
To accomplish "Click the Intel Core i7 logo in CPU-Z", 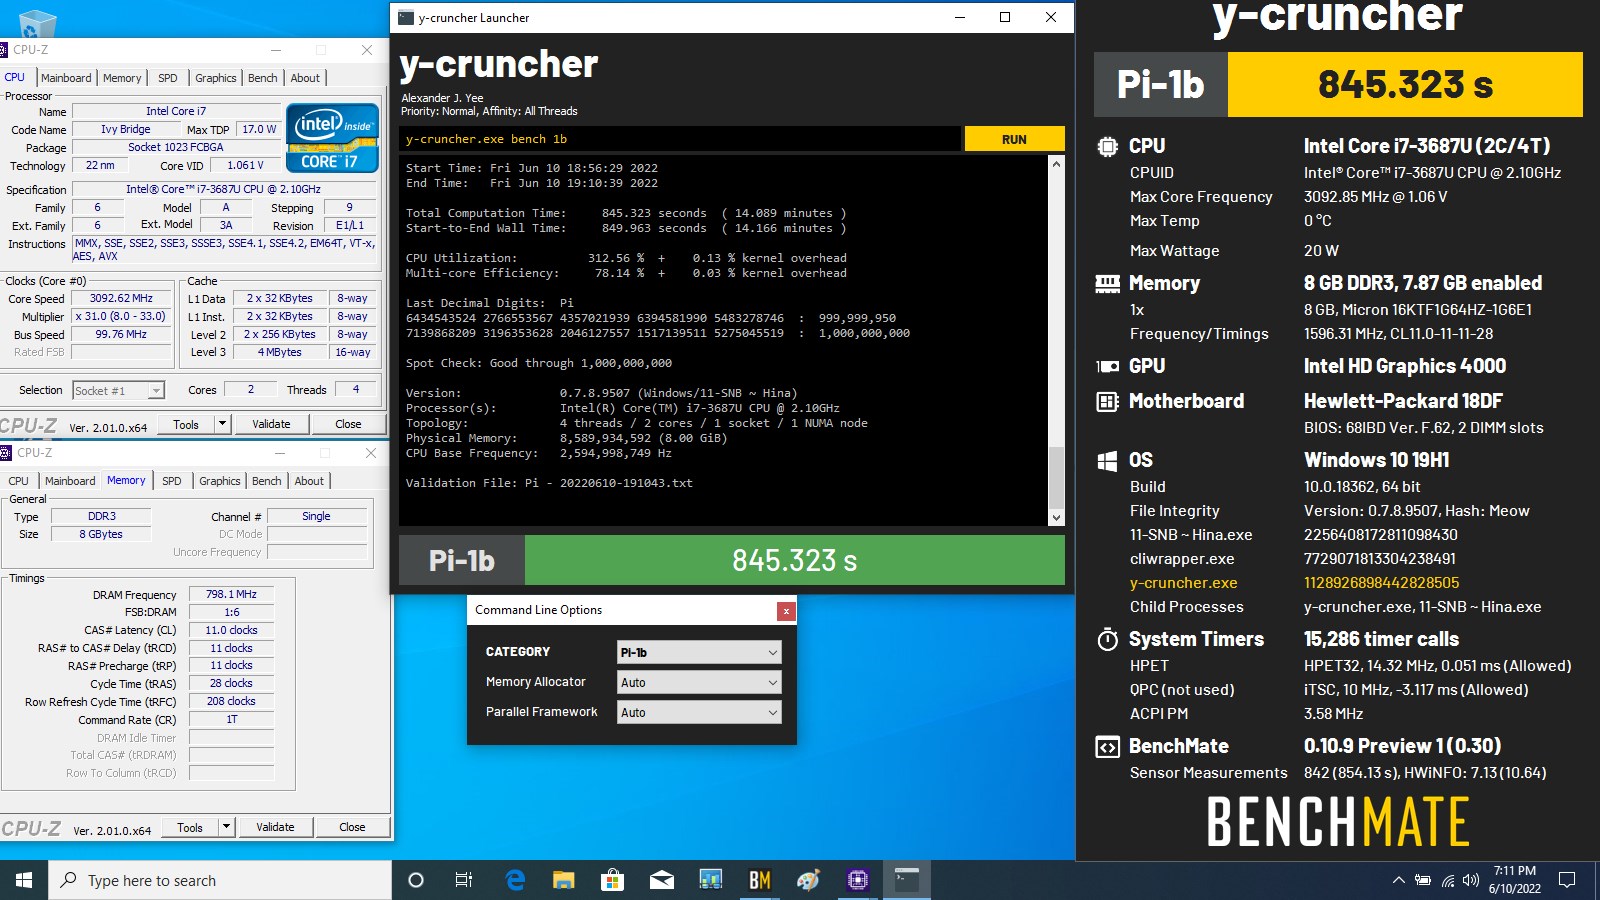I will pos(333,138).
